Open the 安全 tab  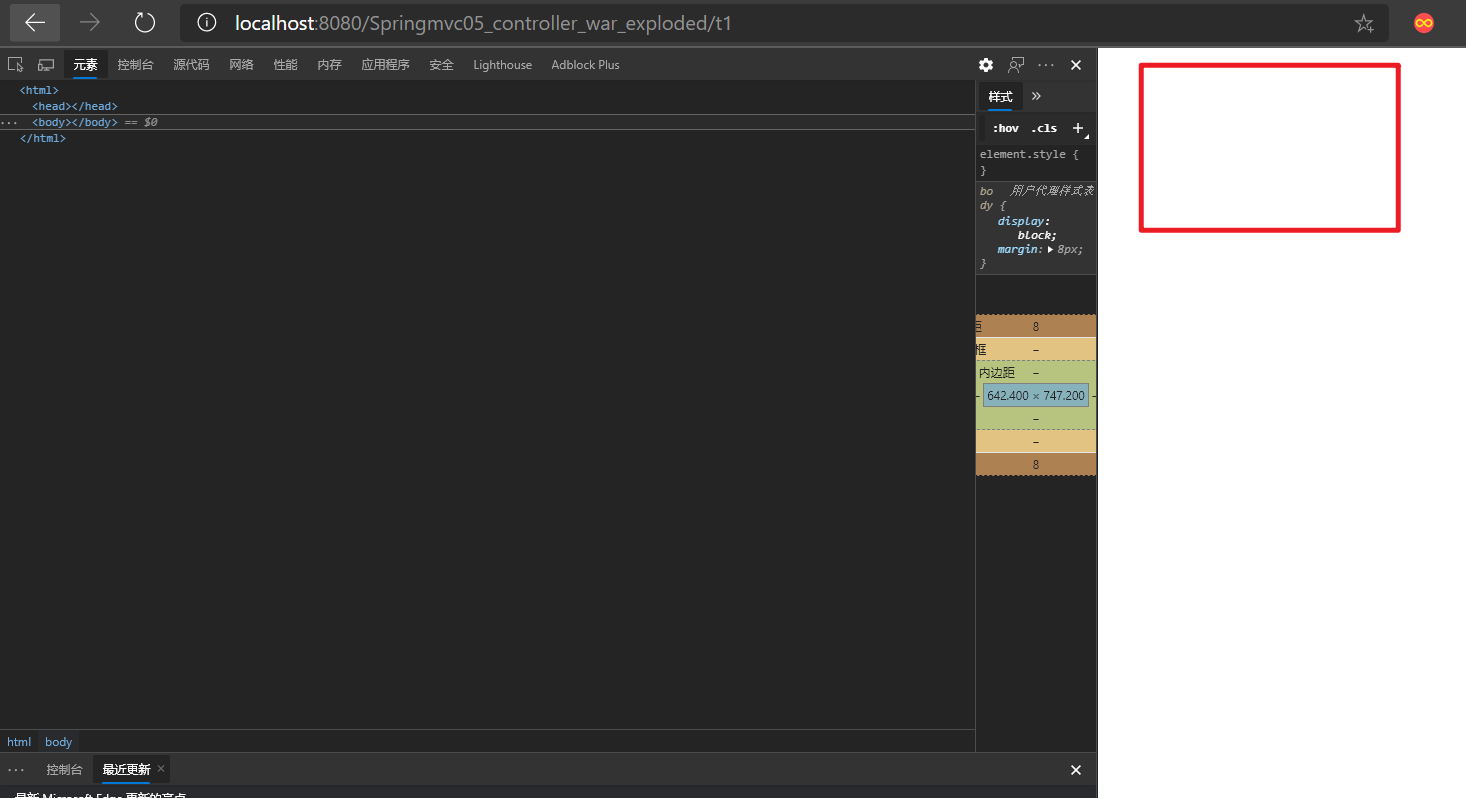441,64
